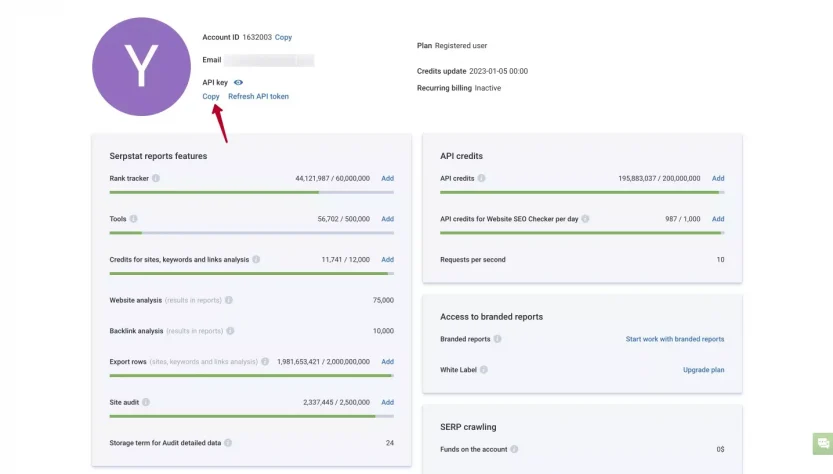Copy the API key
Viewport: 833px width, 474px height.
(211, 97)
